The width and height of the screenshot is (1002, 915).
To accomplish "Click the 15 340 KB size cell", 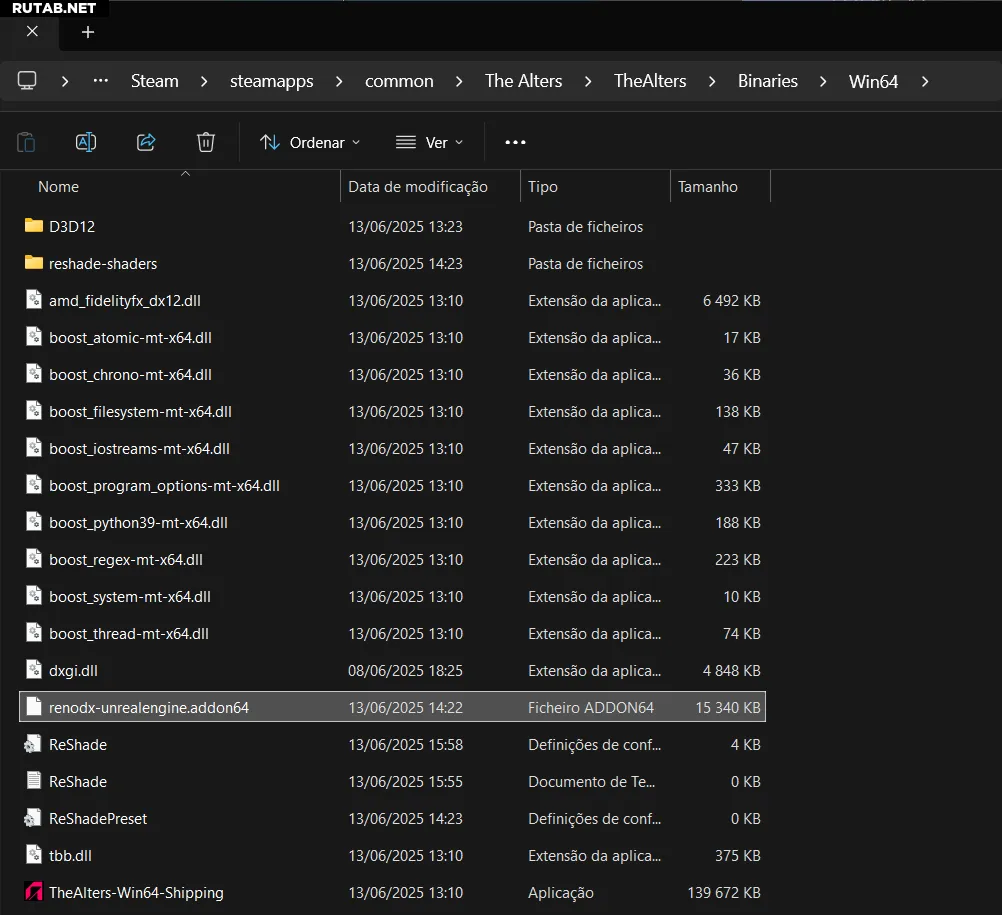I will click(x=728, y=707).
